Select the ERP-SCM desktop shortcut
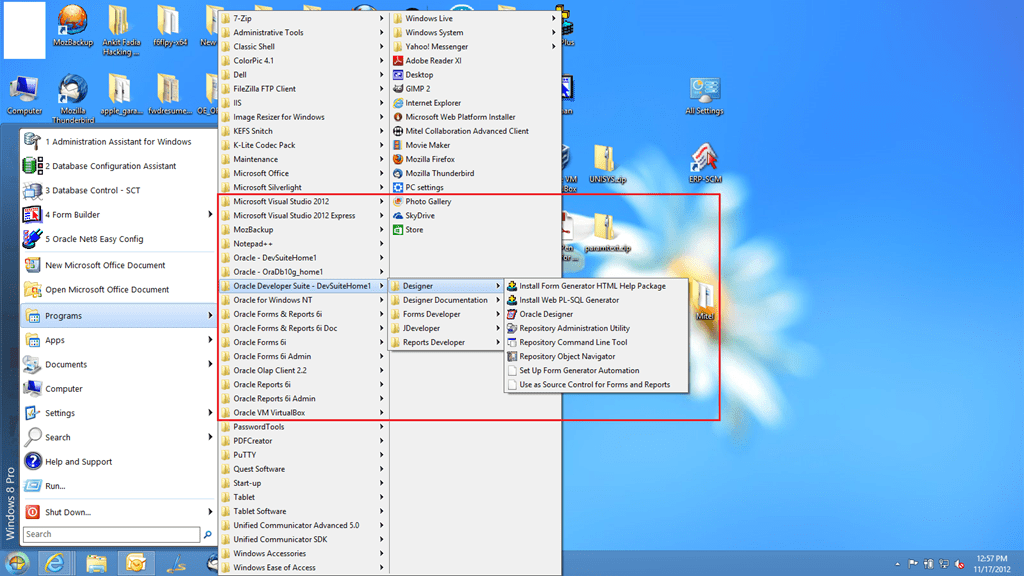 (x=705, y=163)
